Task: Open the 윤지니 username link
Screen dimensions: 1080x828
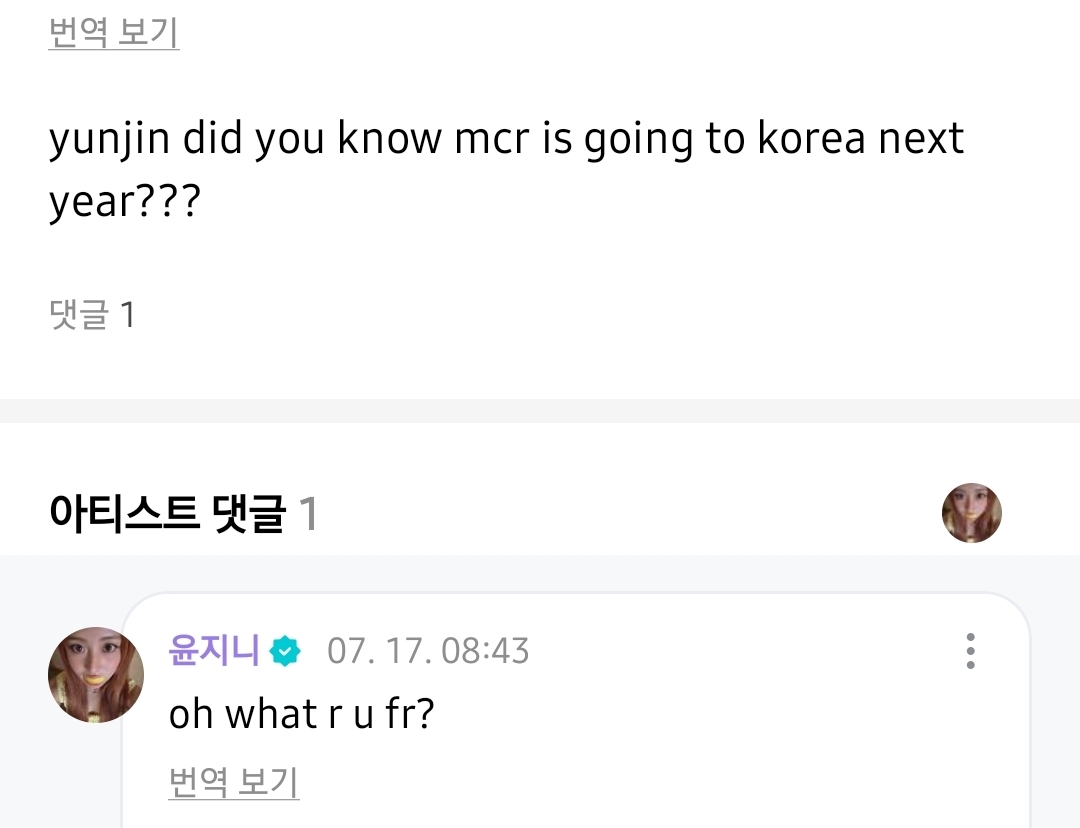Action: click(x=214, y=652)
